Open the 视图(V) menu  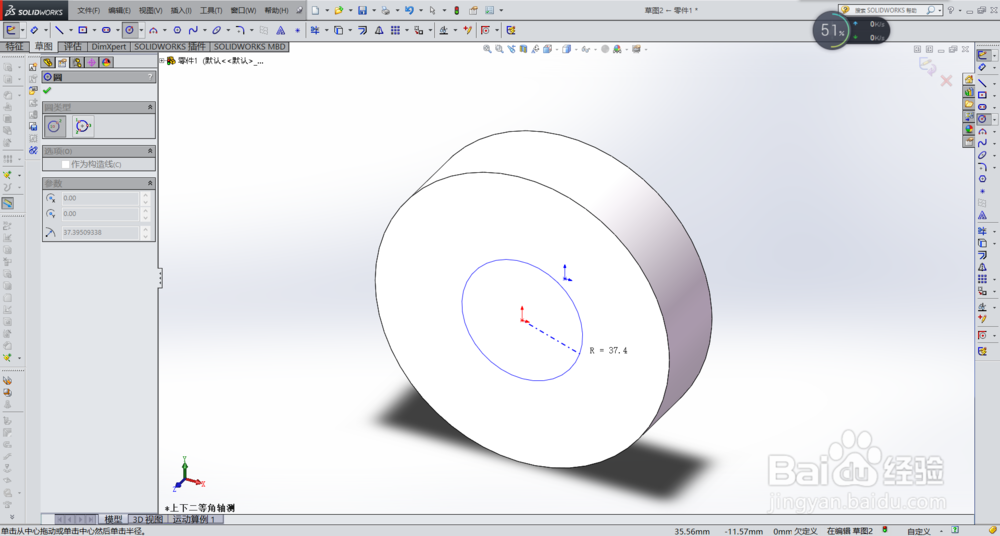coord(151,10)
